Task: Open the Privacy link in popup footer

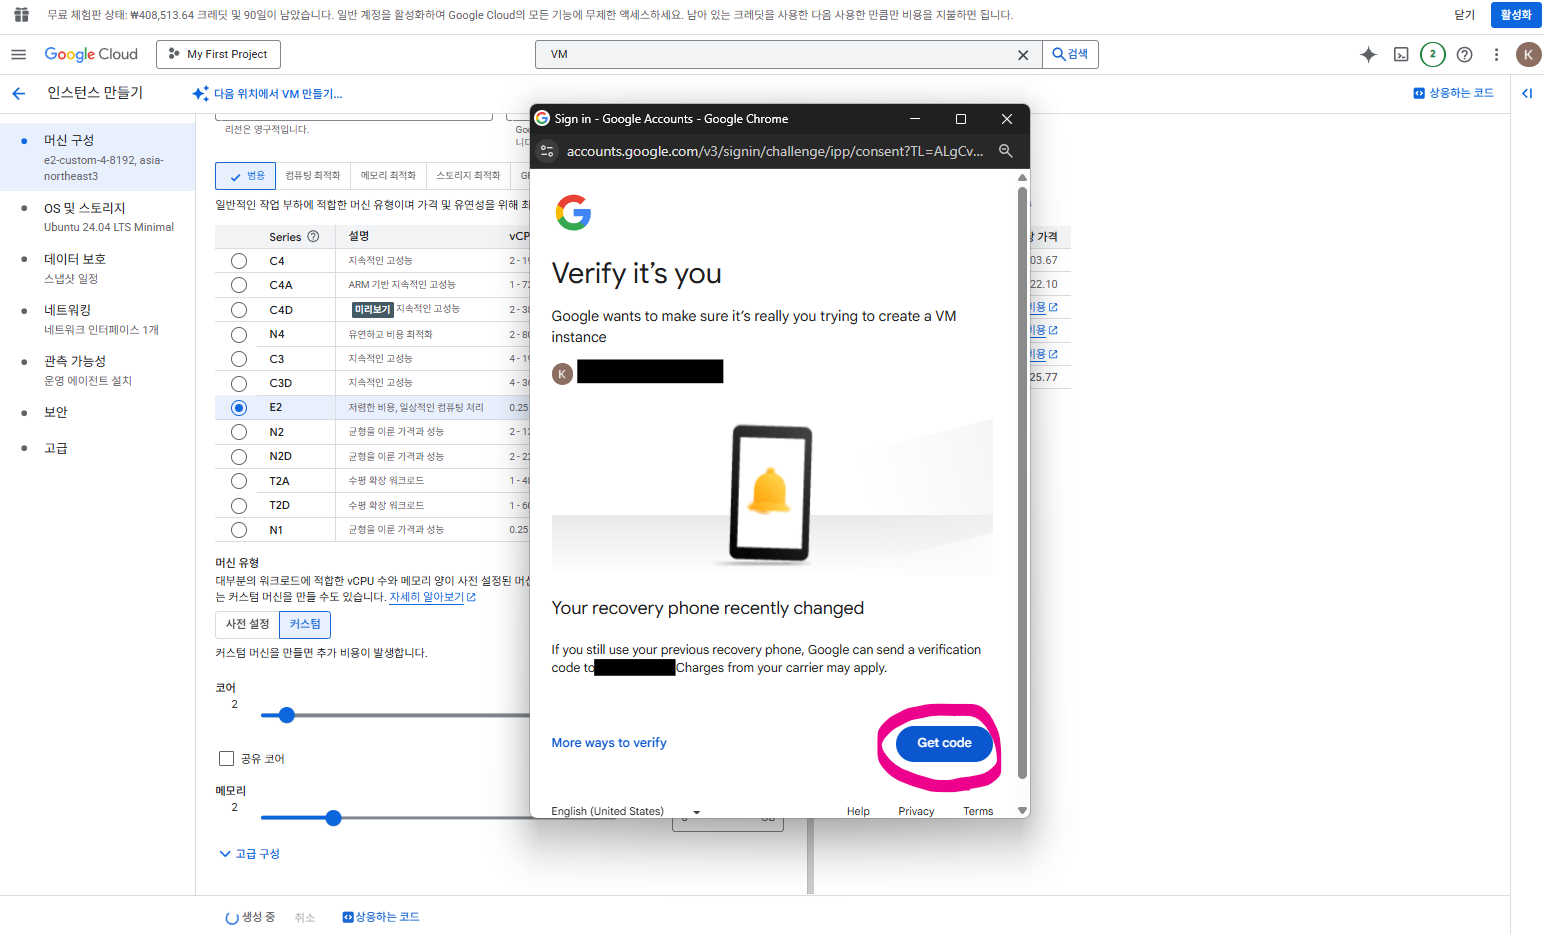Action: tap(916, 811)
